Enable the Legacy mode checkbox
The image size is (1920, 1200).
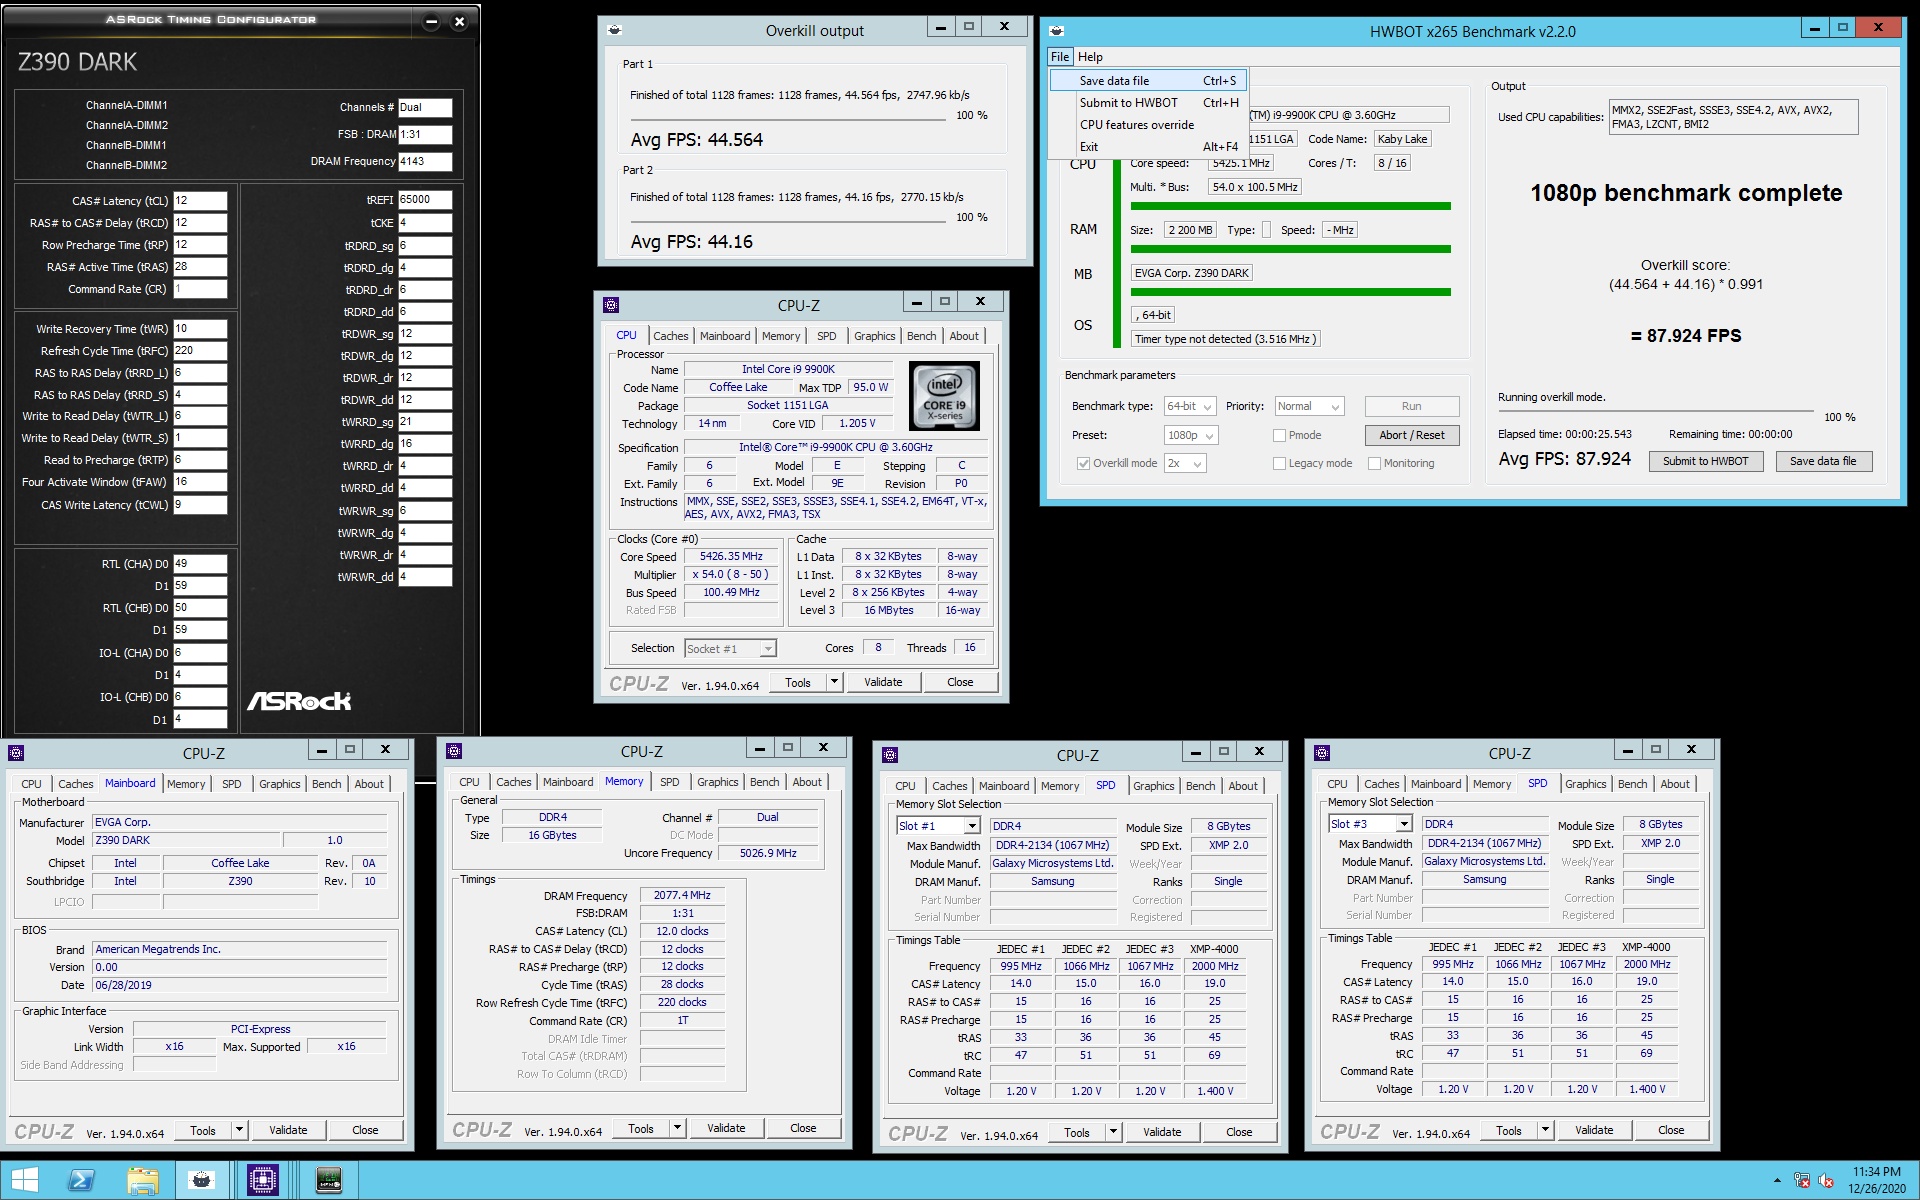(1279, 464)
